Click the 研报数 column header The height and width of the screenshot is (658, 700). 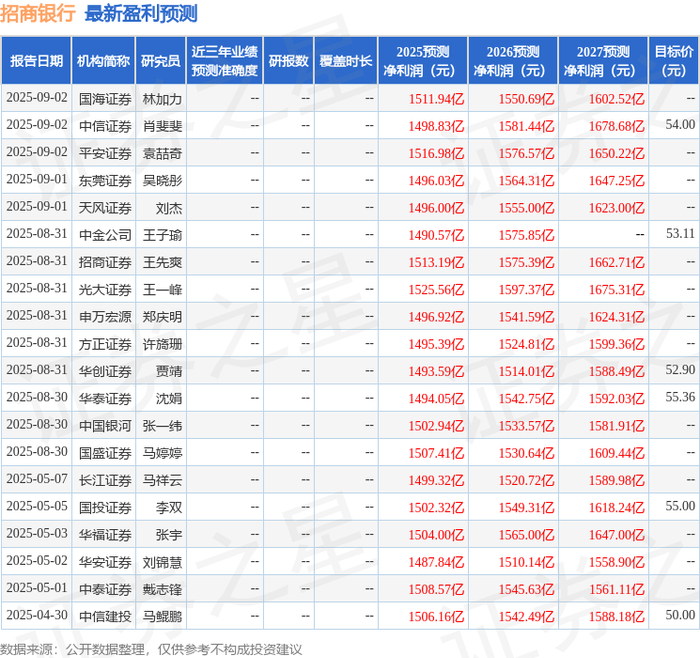coord(289,61)
